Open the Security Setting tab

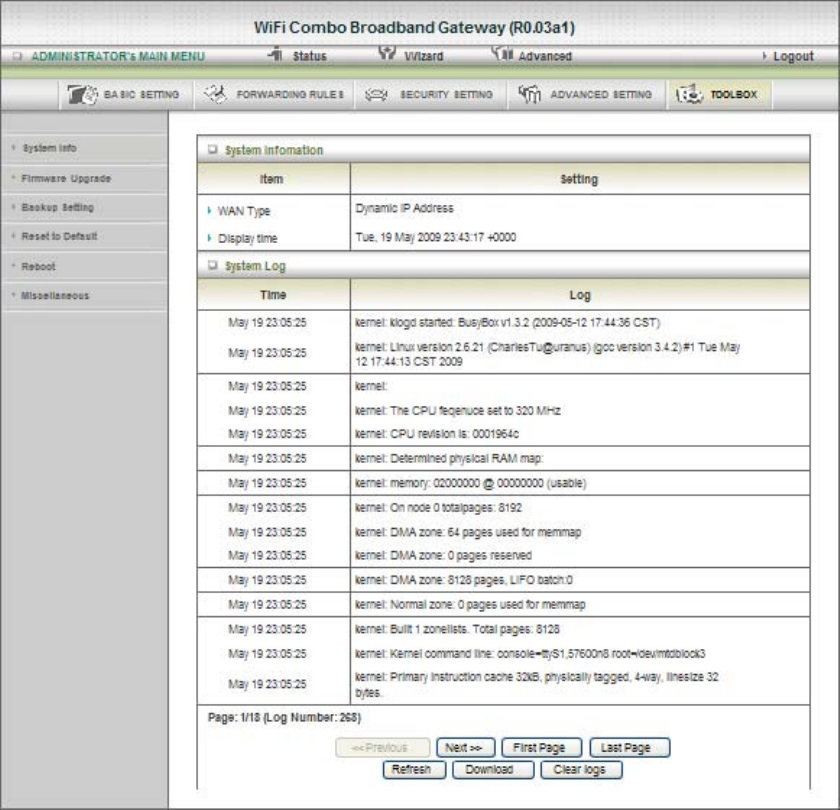click(446, 94)
